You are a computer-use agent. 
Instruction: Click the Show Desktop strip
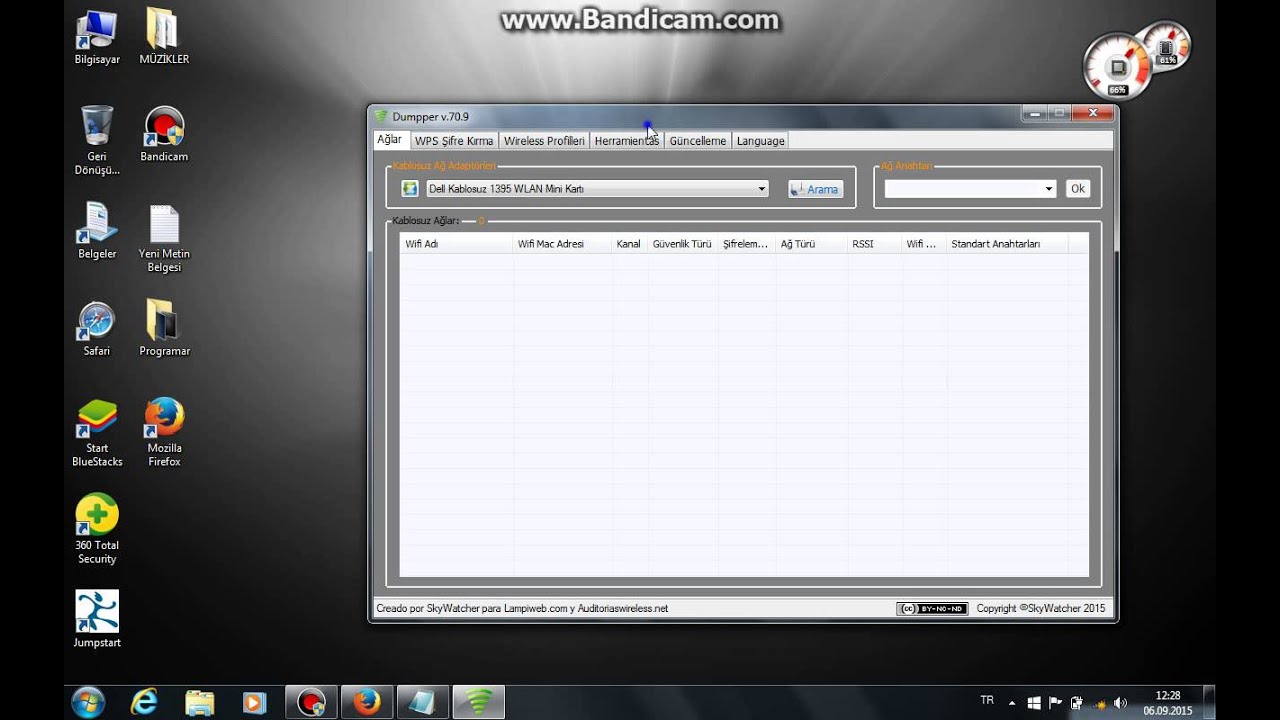coord(1209,702)
